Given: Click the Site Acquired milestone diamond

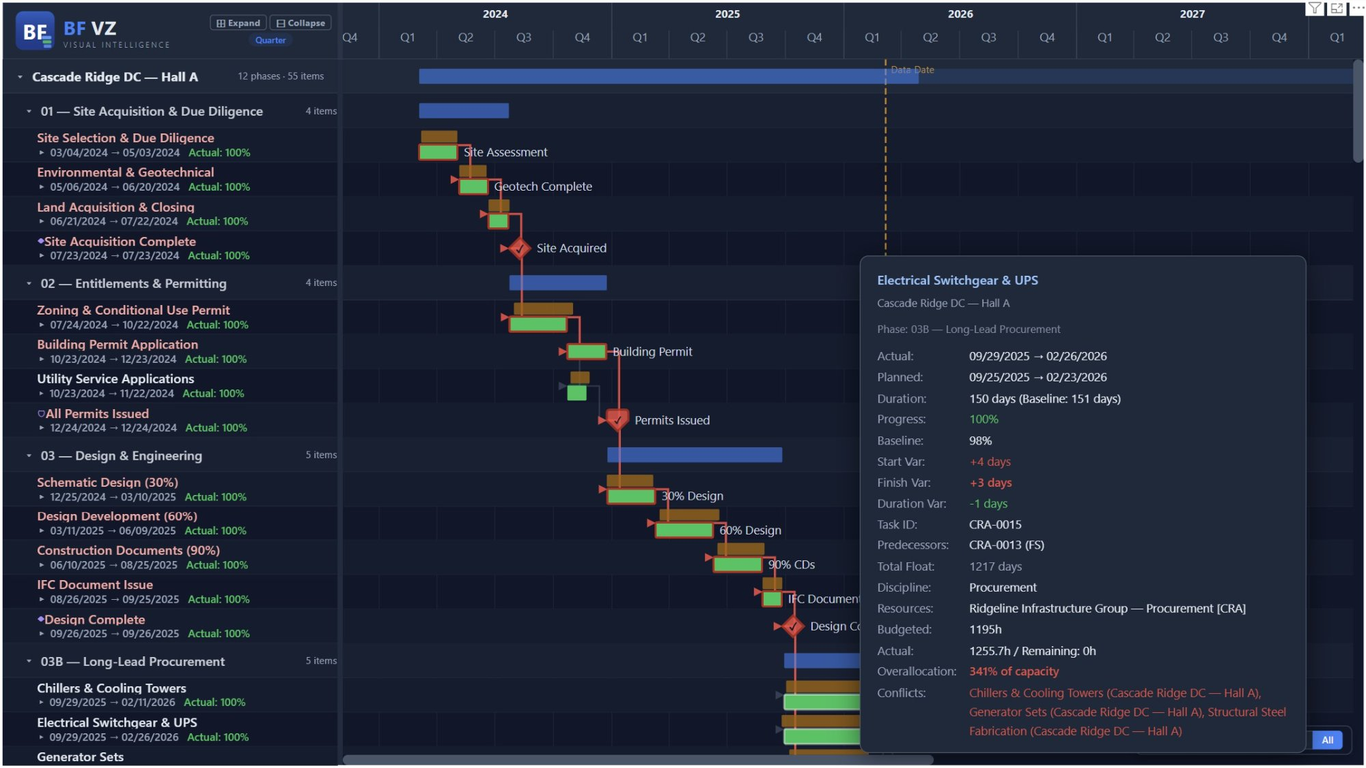Looking at the screenshot, I should [518, 248].
